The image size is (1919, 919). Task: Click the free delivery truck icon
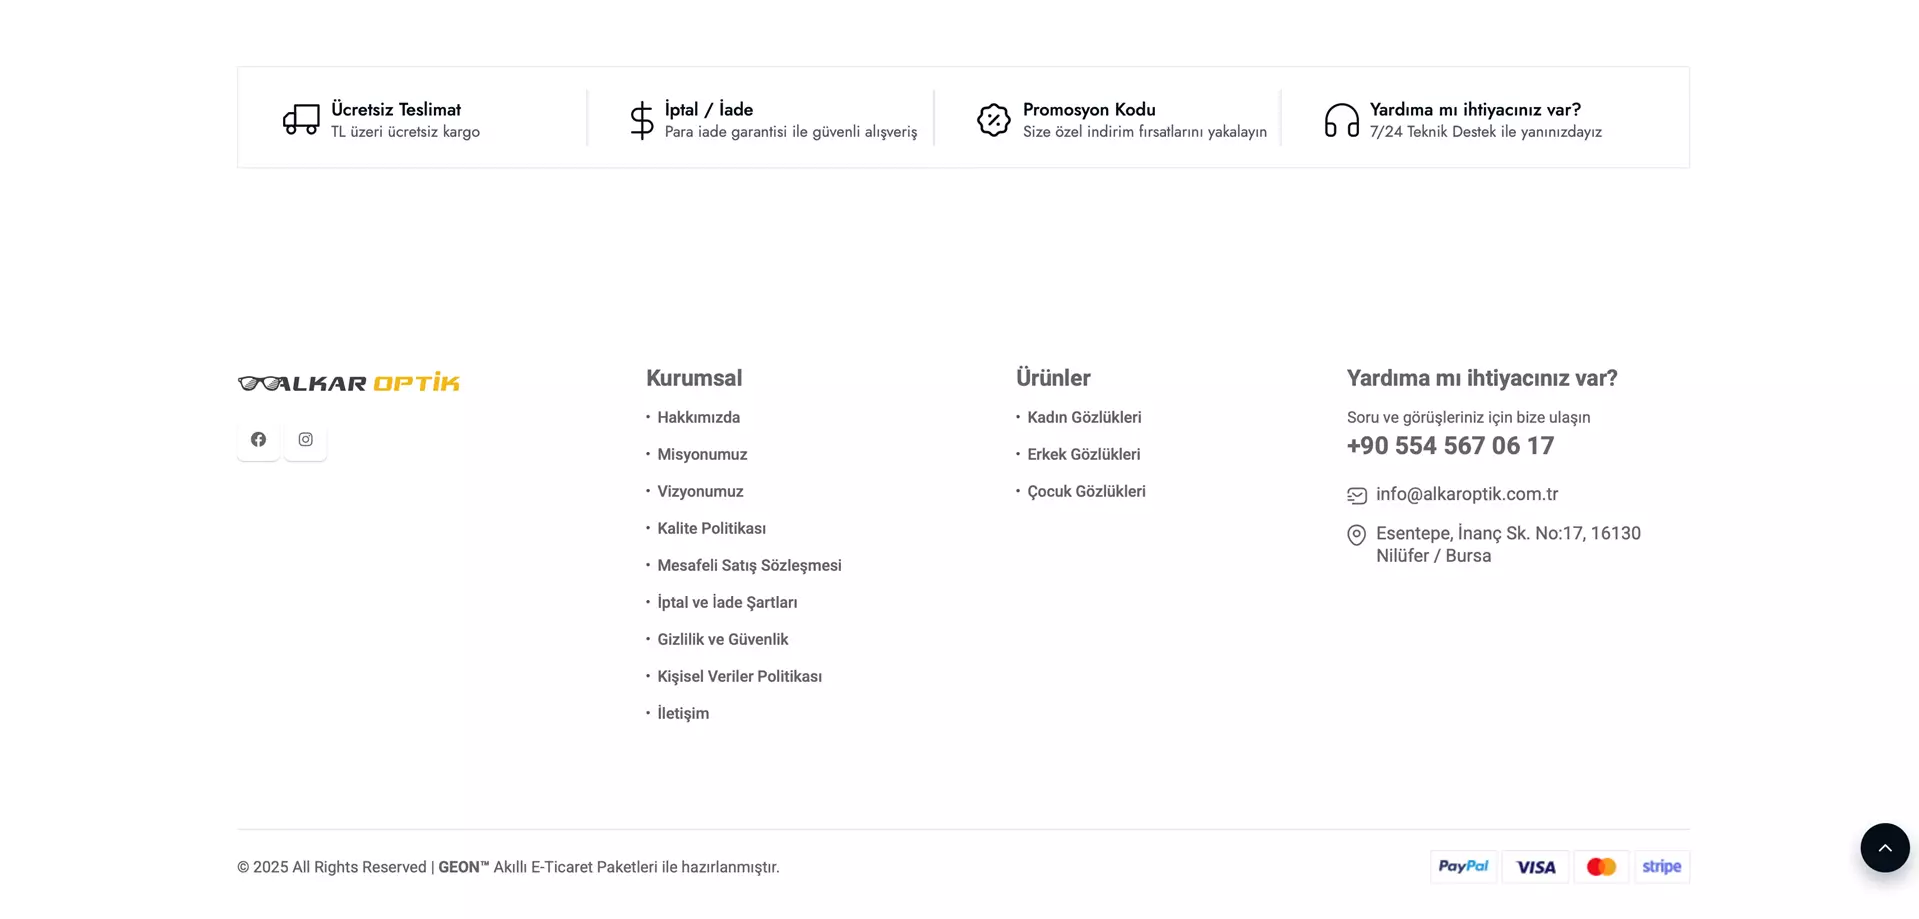(x=301, y=119)
